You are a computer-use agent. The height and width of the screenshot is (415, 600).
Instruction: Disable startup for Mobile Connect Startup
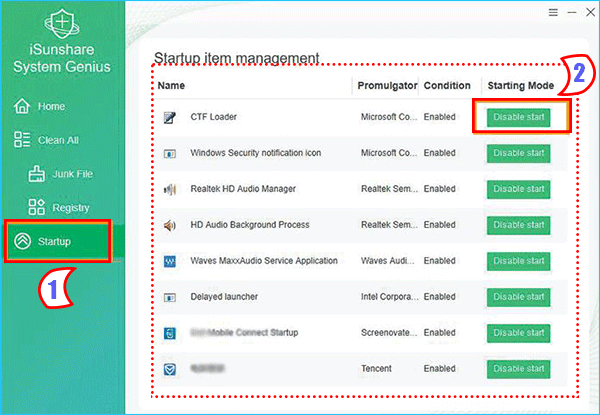tap(518, 333)
